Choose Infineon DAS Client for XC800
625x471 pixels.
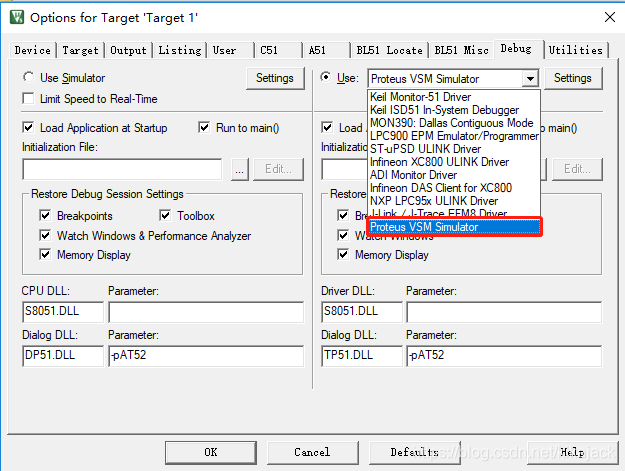click(x=454, y=188)
